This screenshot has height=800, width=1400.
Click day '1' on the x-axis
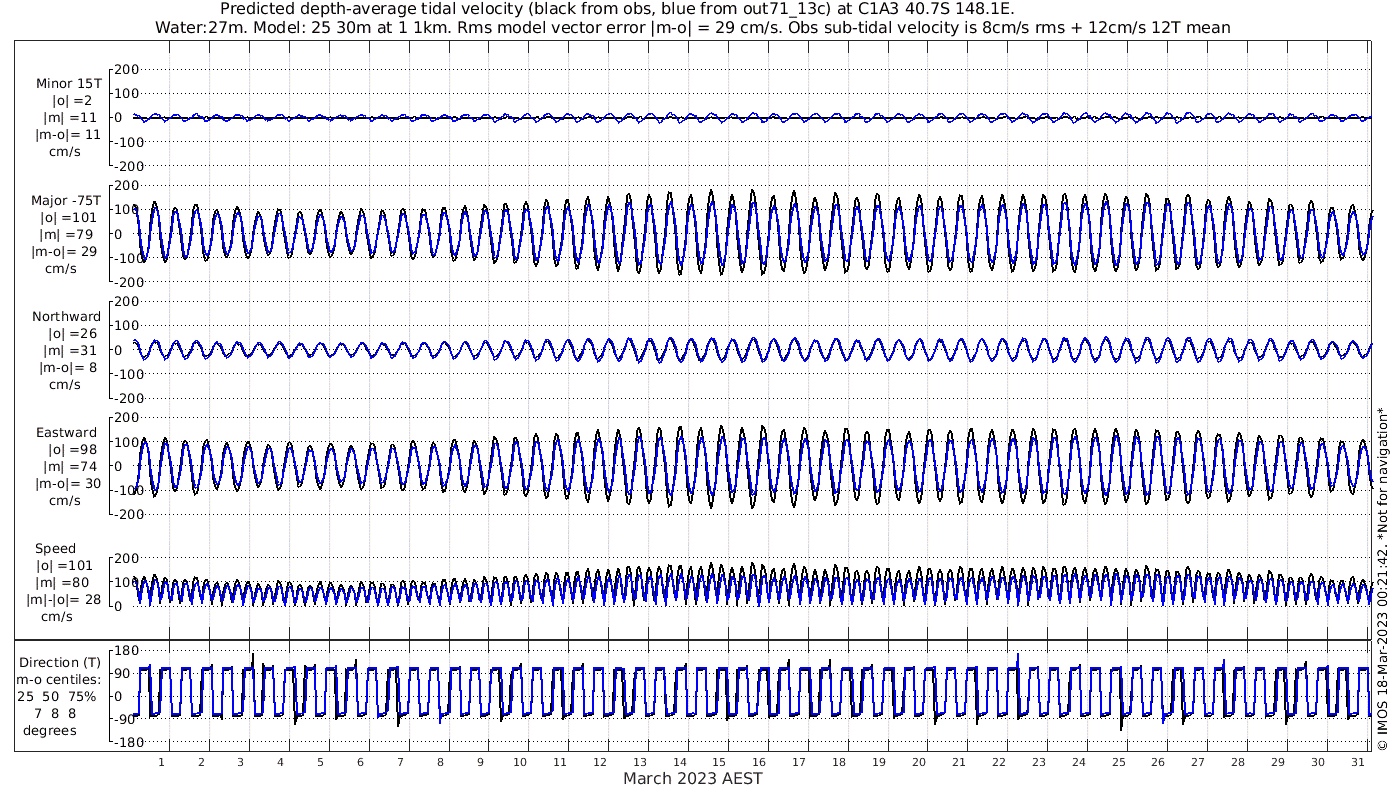tap(161, 762)
